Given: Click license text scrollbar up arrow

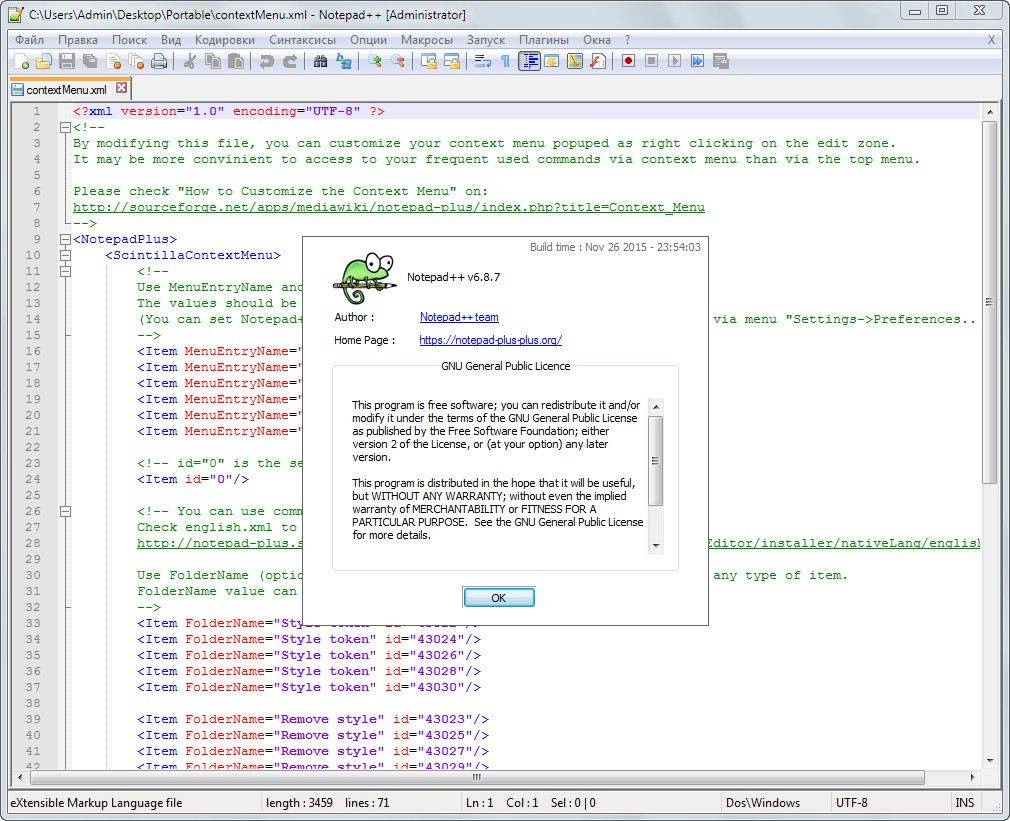Looking at the screenshot, I should 656,406.
